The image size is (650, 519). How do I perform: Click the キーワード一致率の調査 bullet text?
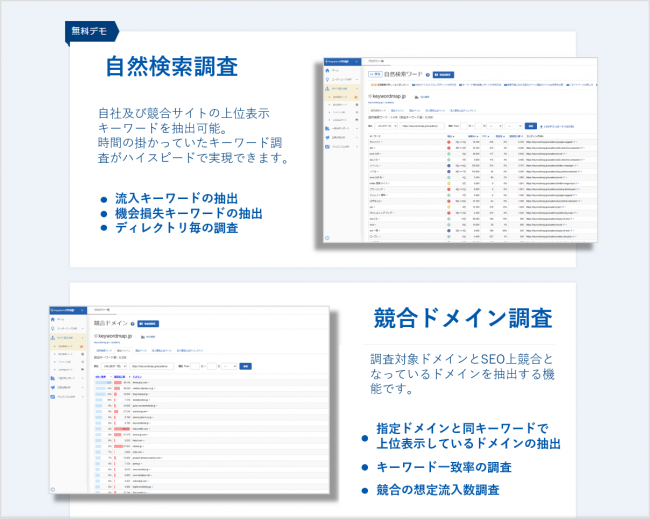(x=444, y=467)
